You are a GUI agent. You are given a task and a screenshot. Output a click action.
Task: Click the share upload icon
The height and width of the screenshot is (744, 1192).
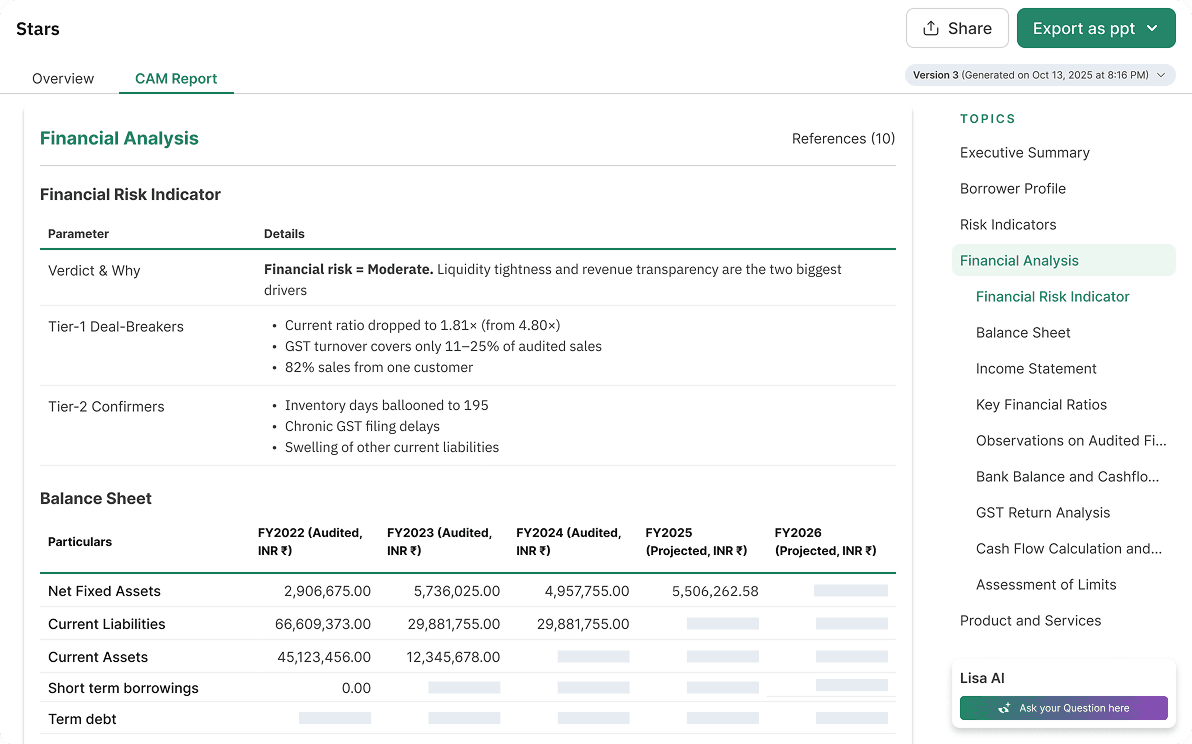930,28
